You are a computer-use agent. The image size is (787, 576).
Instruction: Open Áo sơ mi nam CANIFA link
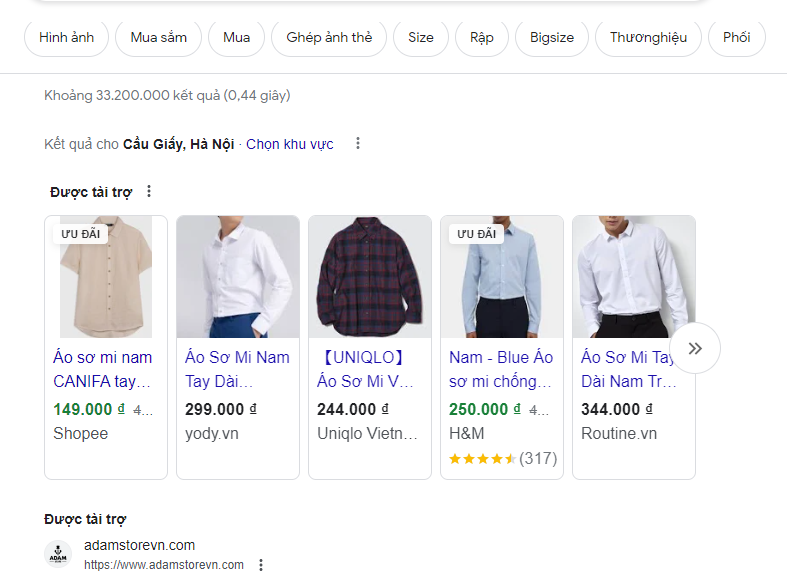click(x=102, y=369)
